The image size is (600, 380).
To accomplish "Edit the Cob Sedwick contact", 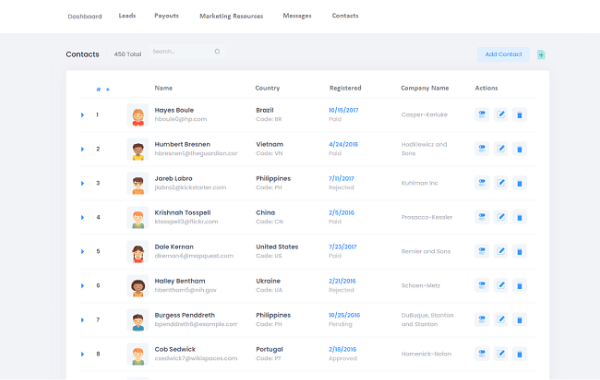I will click(501, 354).
